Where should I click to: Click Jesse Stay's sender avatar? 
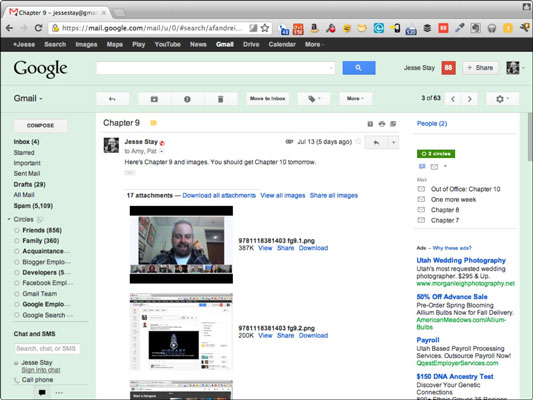(111, 145)
